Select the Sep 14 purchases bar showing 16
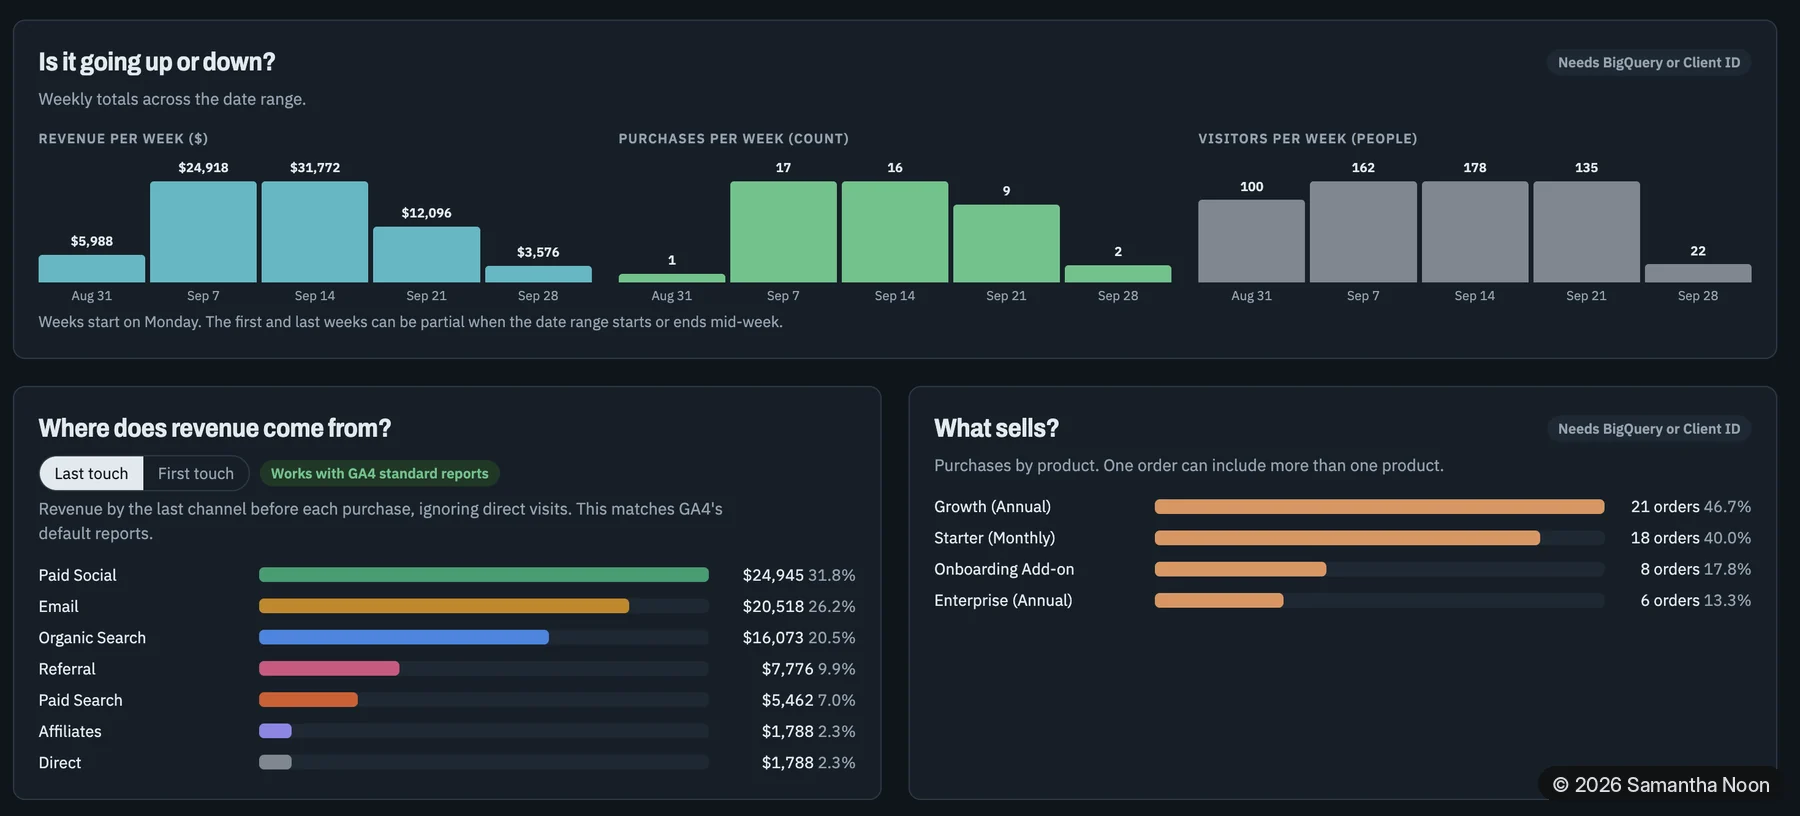The height and width of the screenshot is (816, 1800). 895,232
